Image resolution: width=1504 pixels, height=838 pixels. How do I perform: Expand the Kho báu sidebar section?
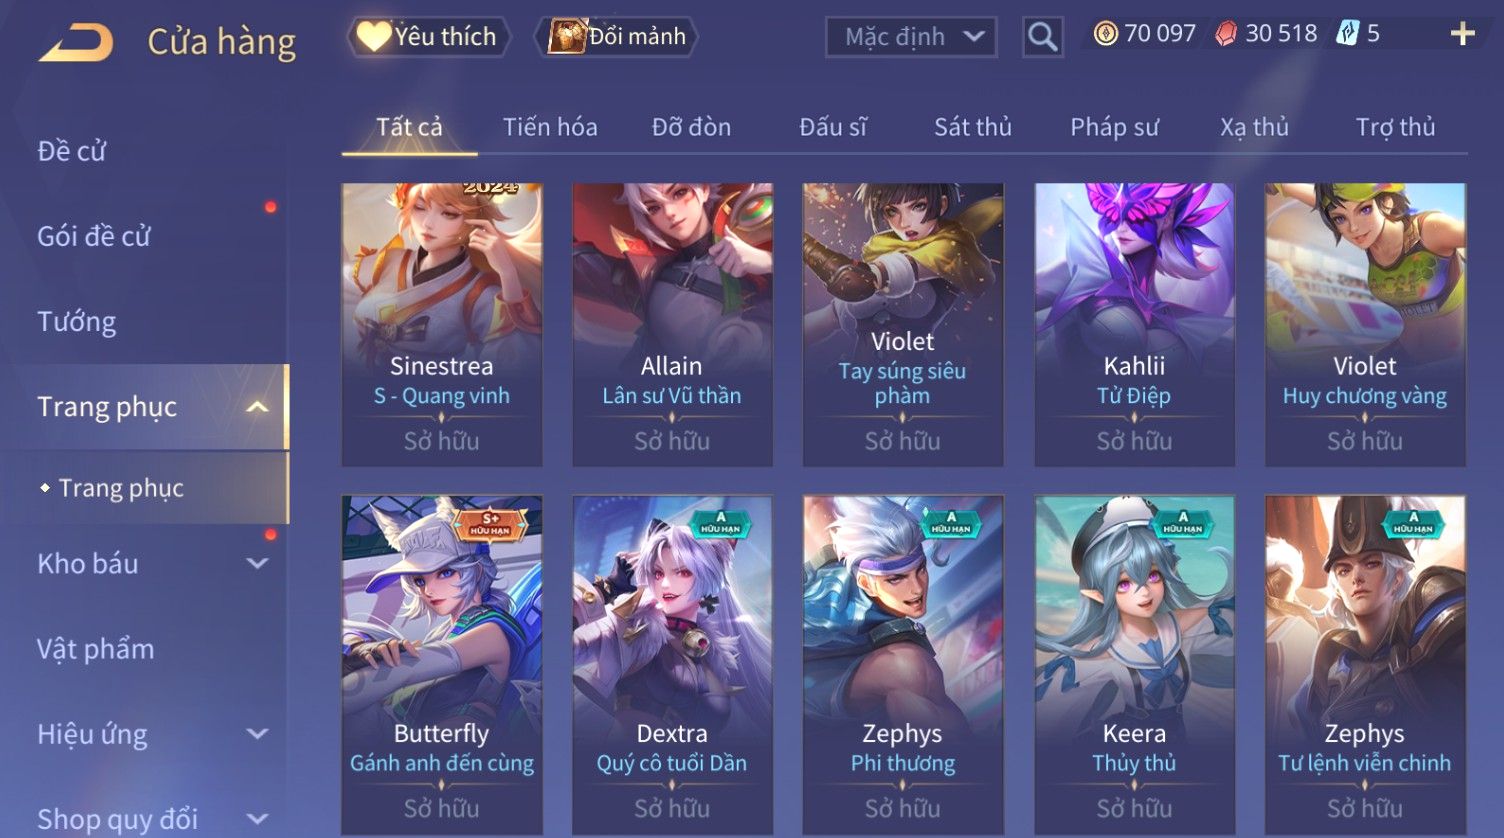coord(257,564)
